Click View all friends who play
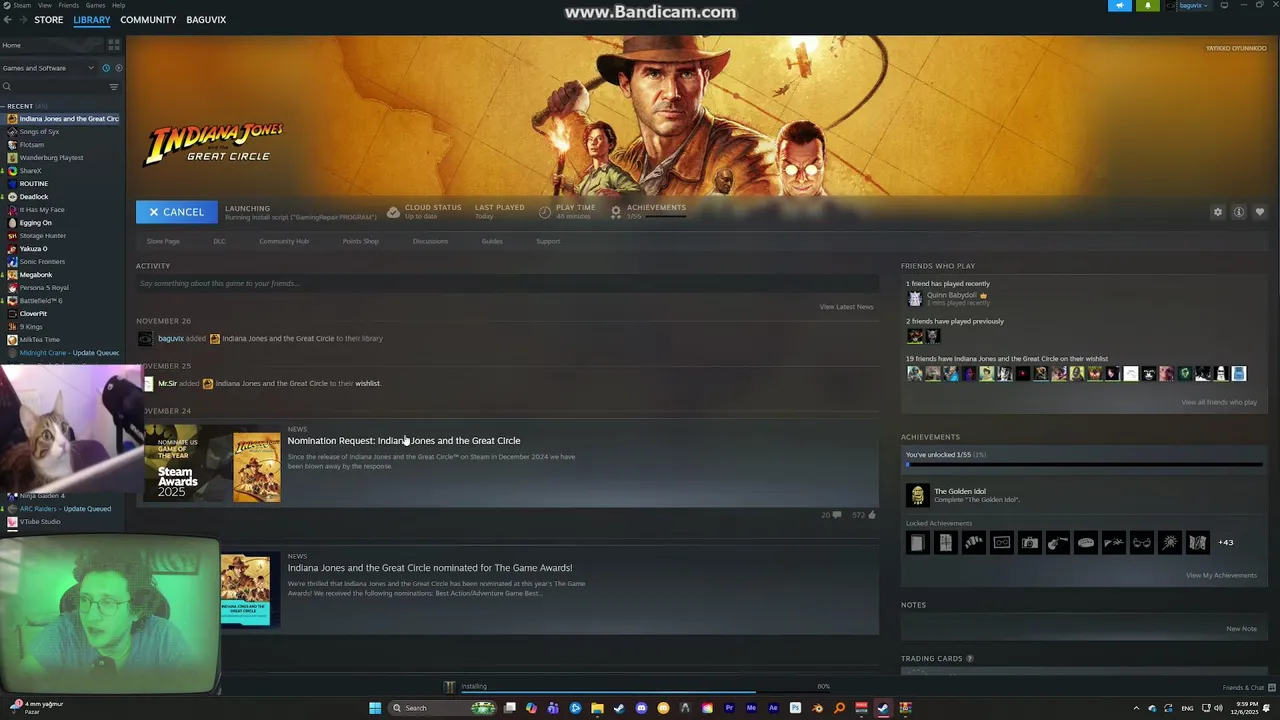The width and height of the screenshot is (1280, 720). (1219, 403)
